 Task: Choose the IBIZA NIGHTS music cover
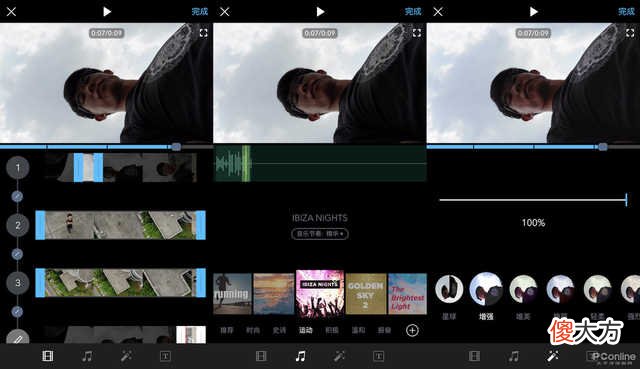[x=320, y=293]
